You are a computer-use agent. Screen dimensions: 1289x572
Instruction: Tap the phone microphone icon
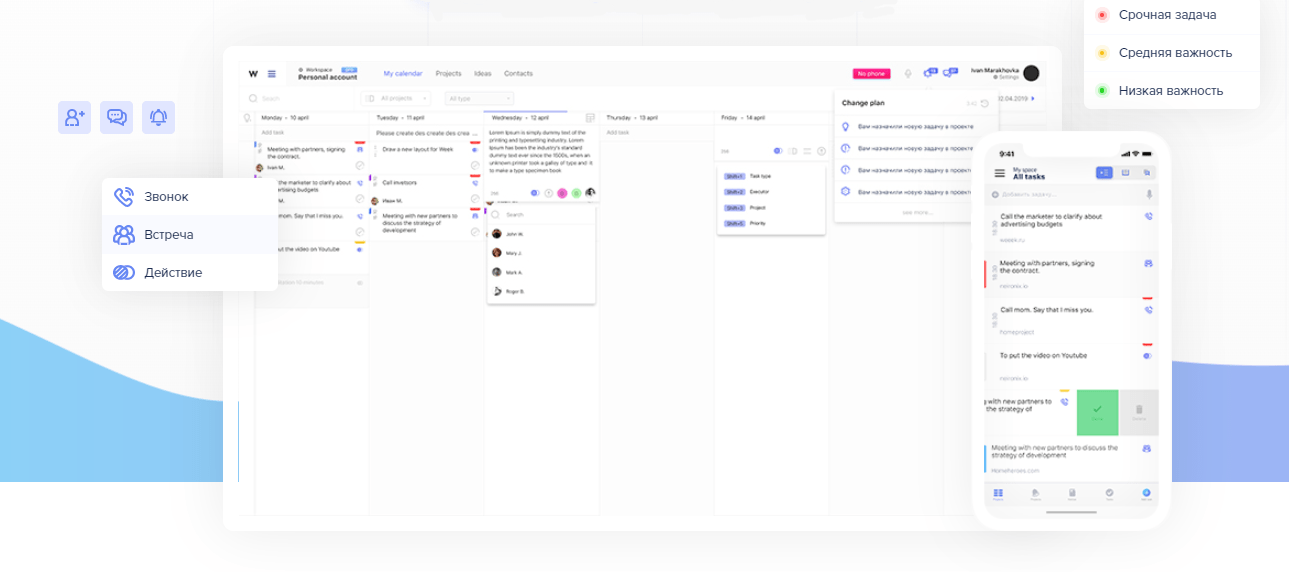coord(1149,194)
